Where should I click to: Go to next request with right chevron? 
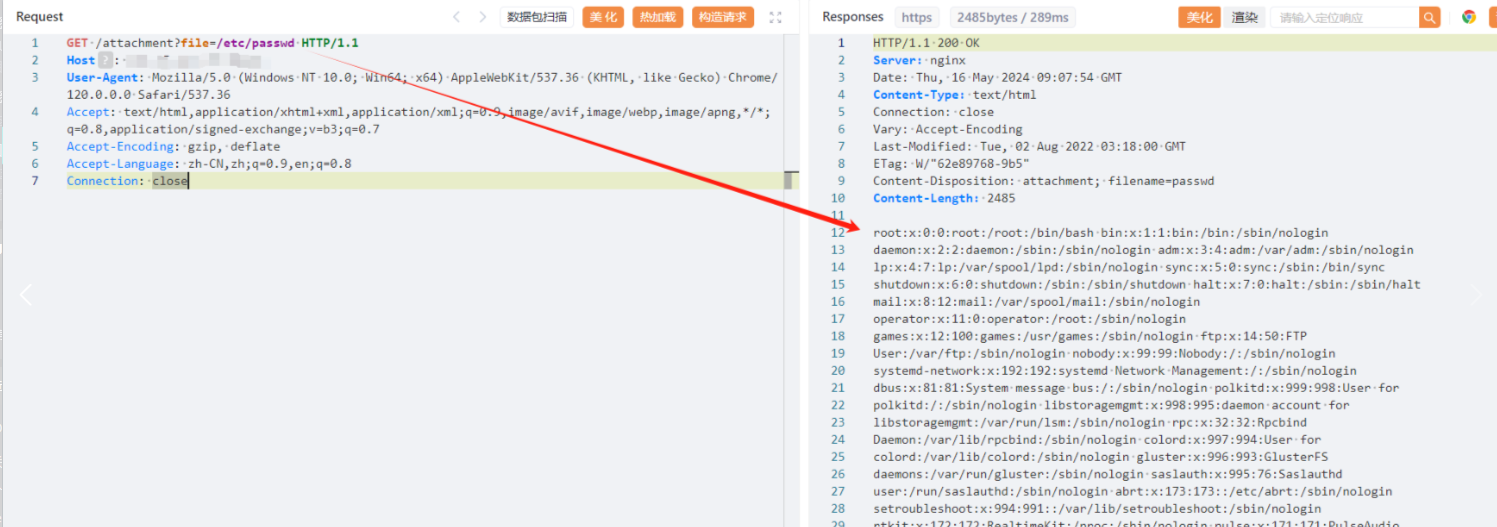(483, 17)
